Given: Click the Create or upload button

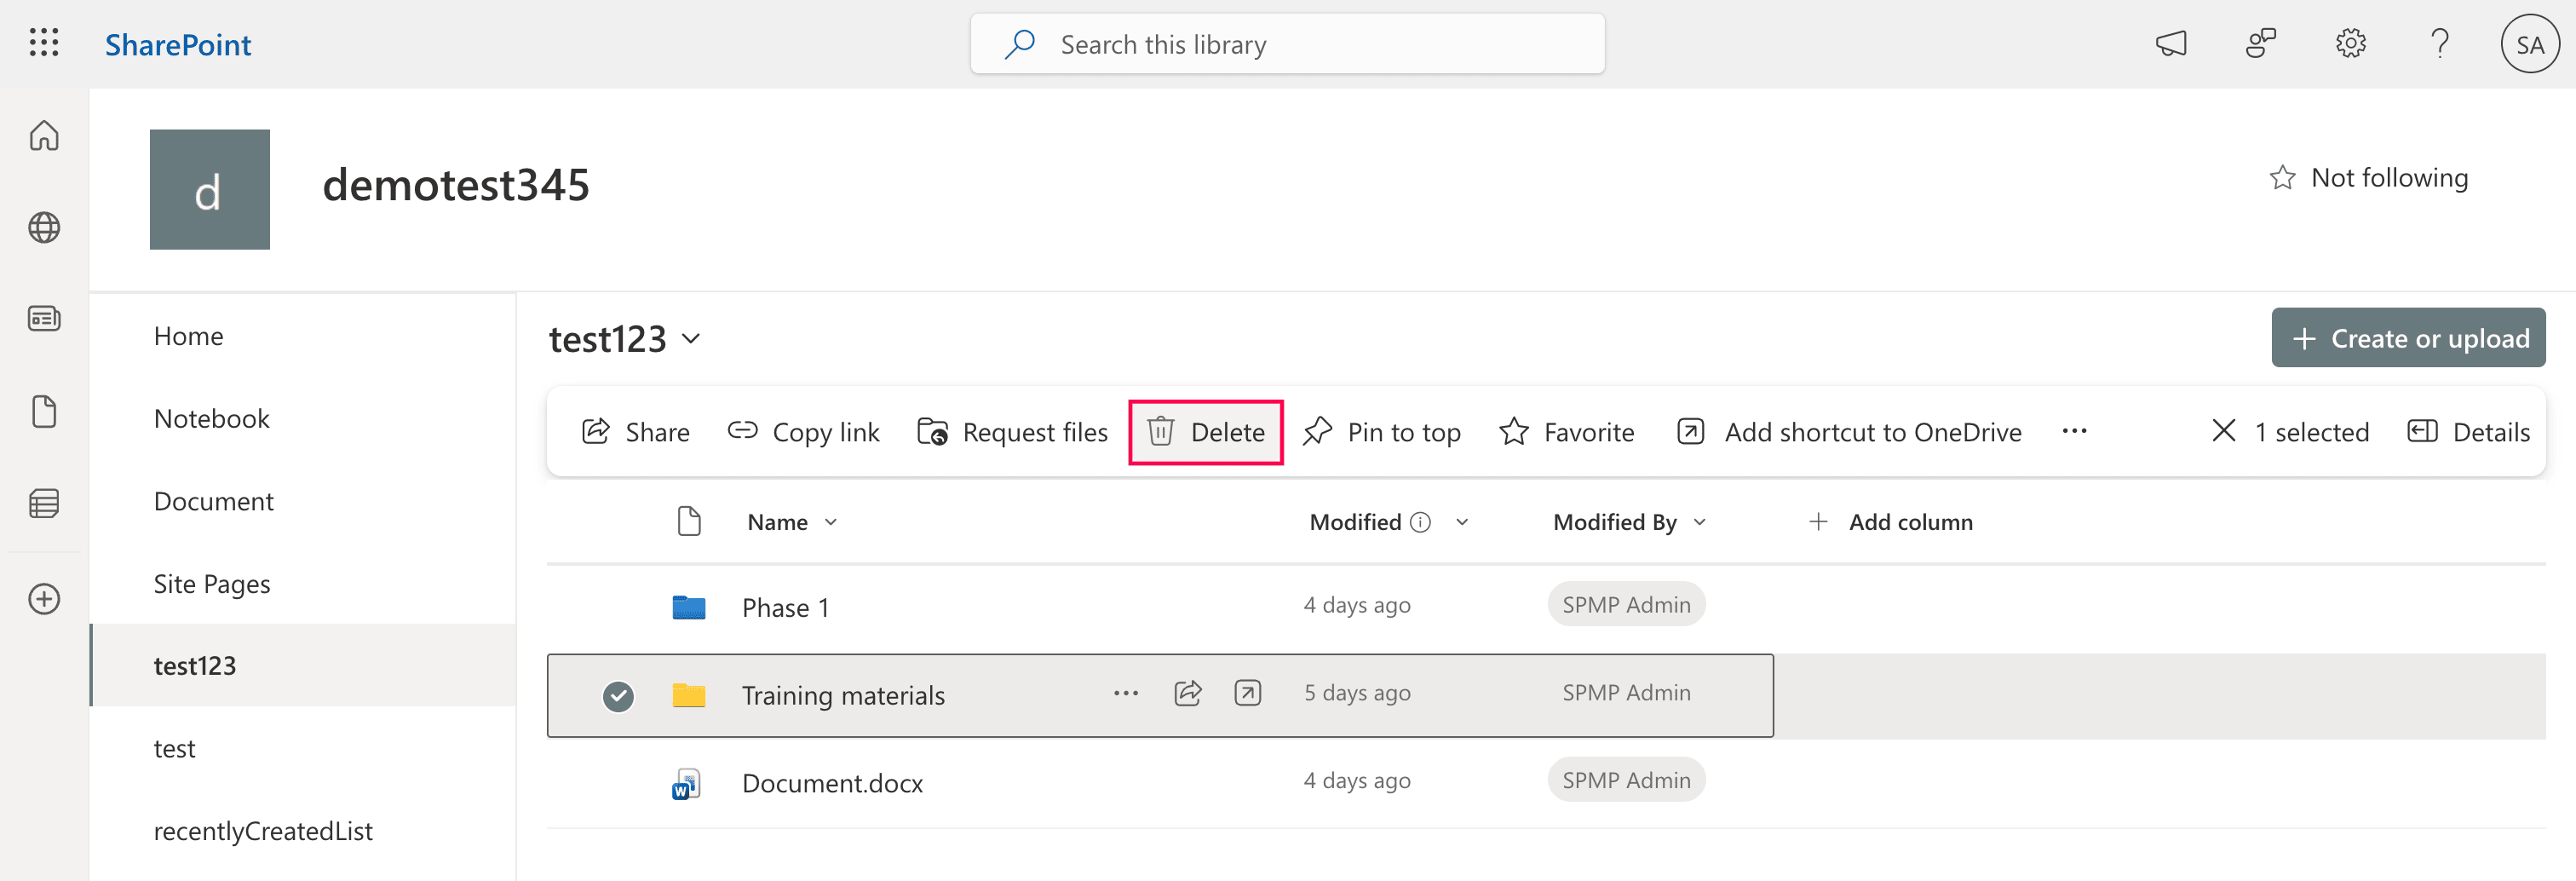Looking at the screenshot, I should coord(2408,338).
